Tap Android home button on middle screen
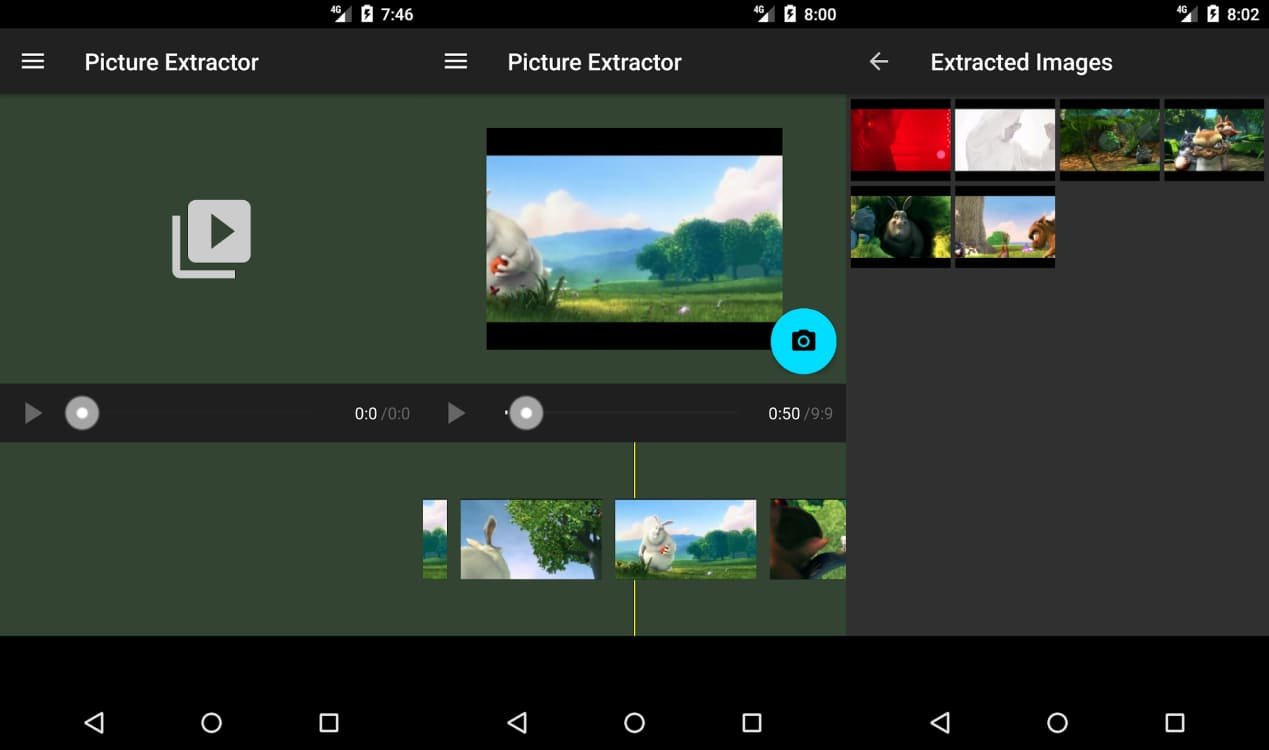 click(634, 722)
